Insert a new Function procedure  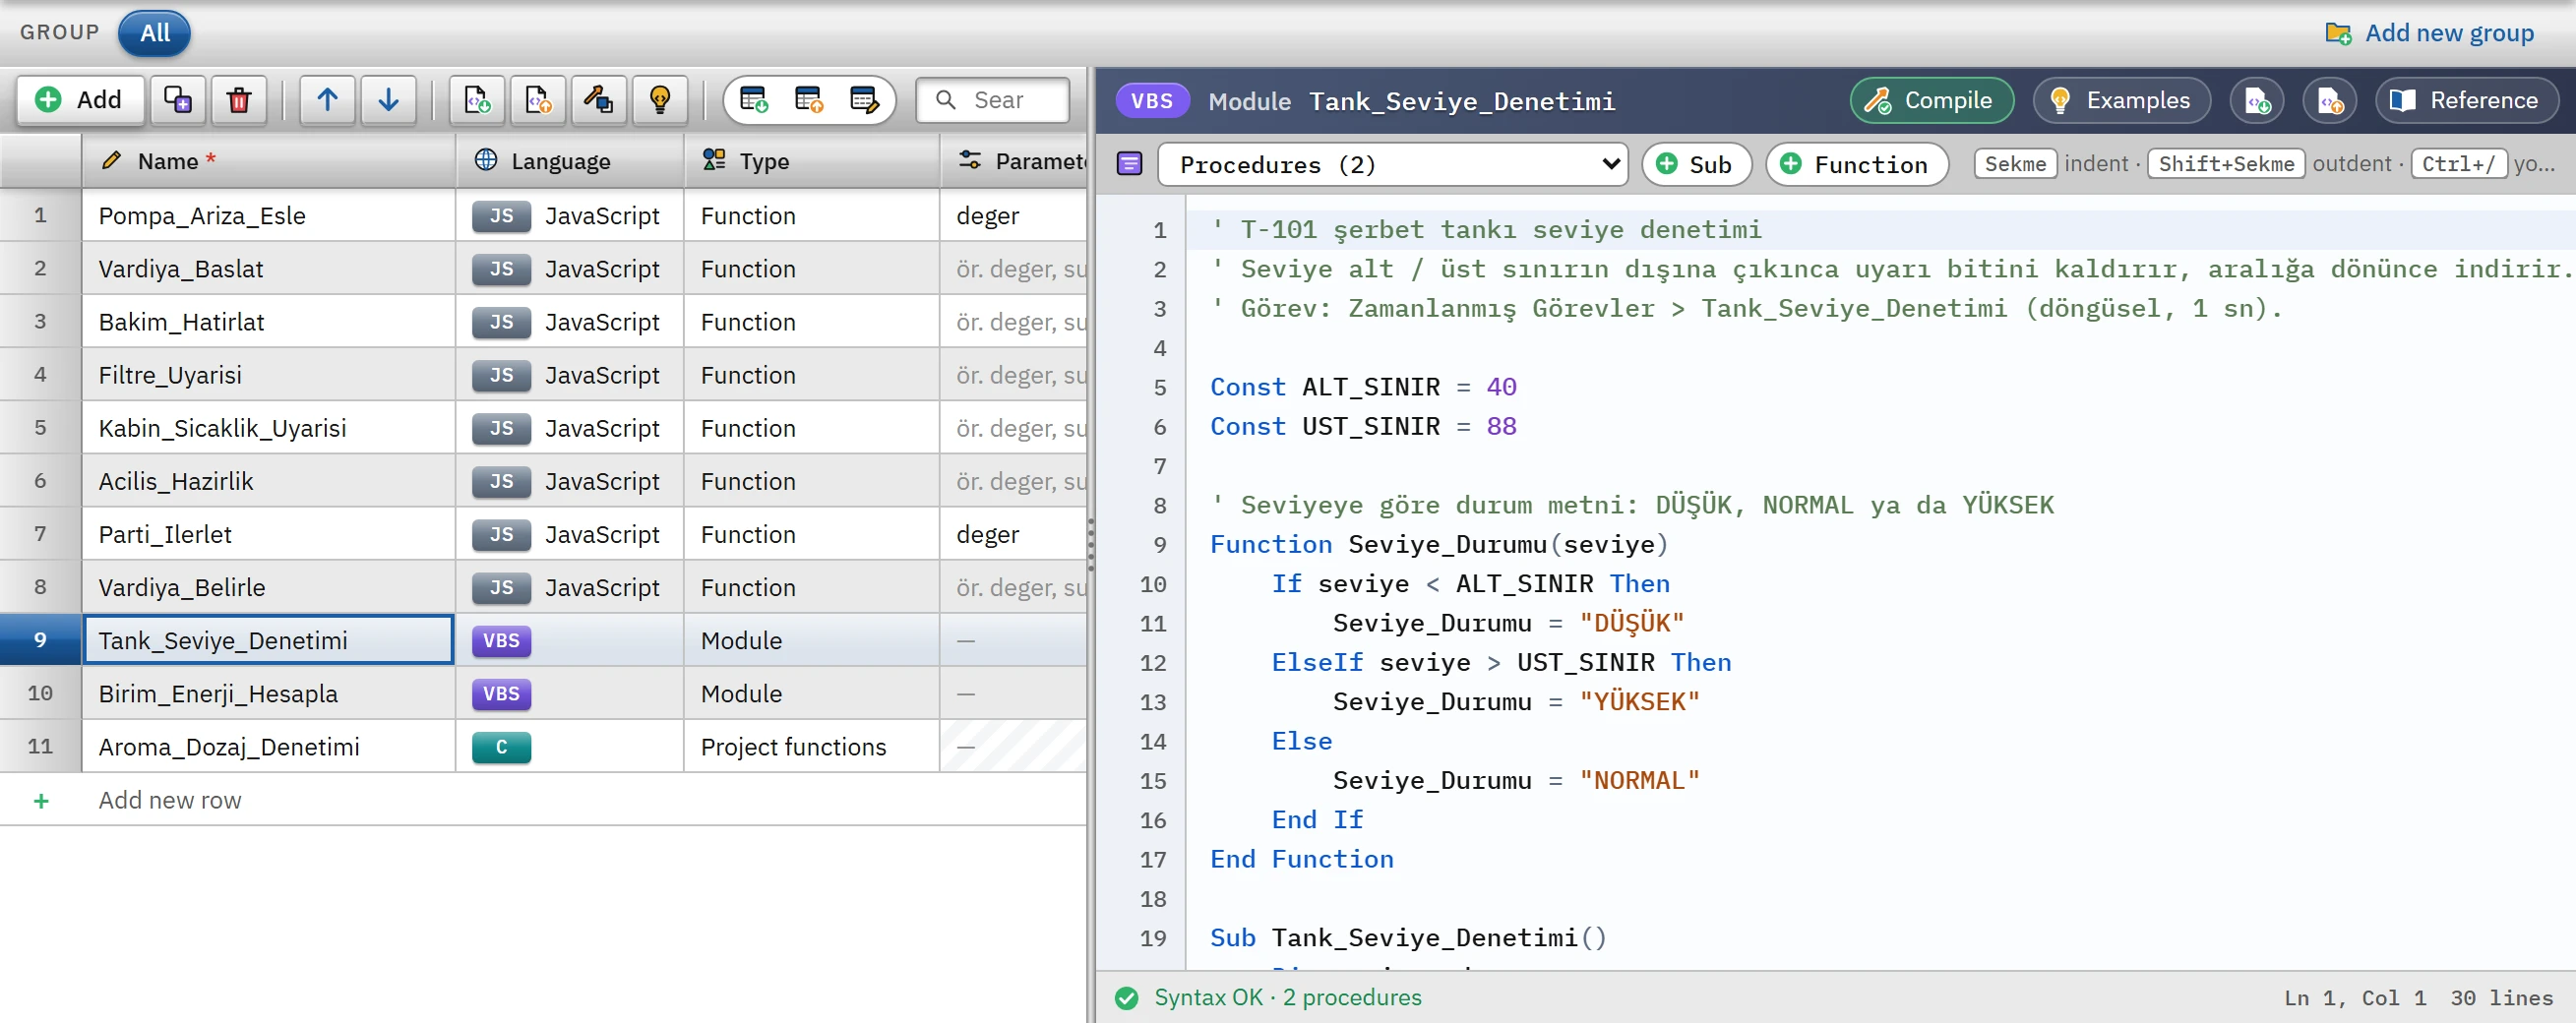click(1857, 164)
